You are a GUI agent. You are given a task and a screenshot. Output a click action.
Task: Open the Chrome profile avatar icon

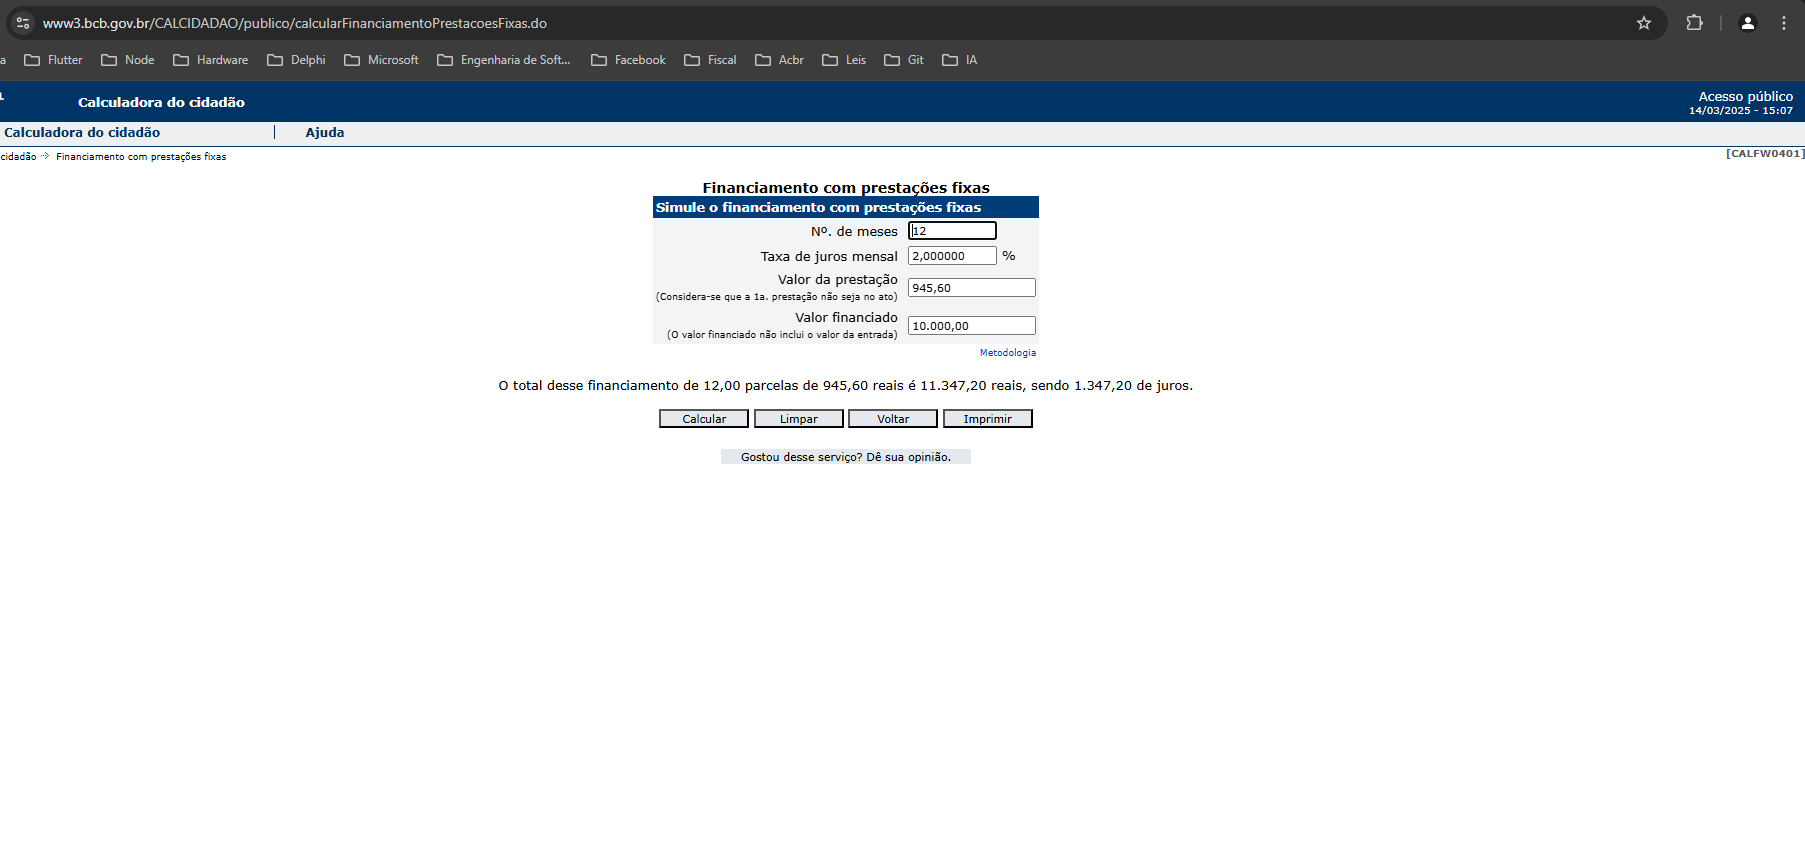pos(1747,23)
